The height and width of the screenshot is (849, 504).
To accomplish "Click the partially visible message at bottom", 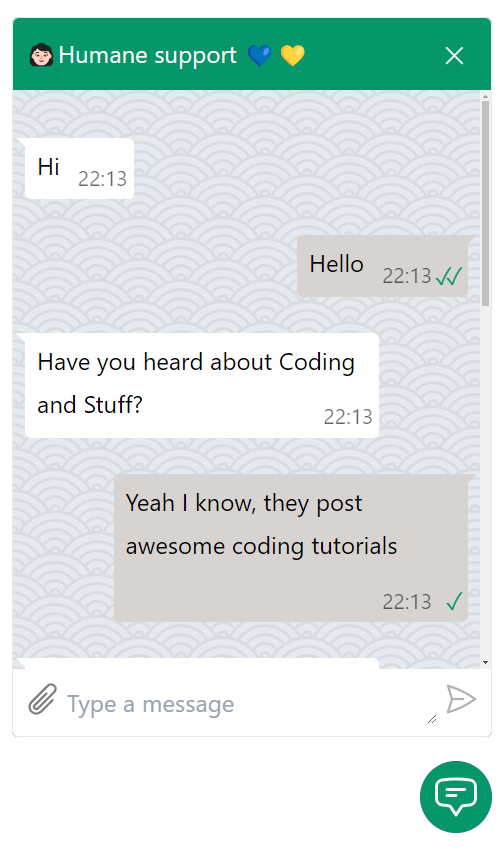I will [202, 663].
